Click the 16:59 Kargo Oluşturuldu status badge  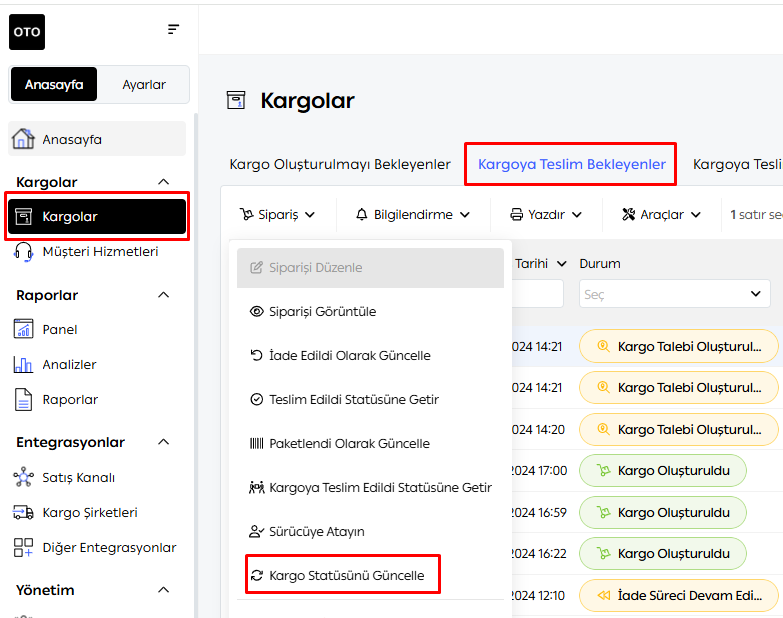coord(663,512)
